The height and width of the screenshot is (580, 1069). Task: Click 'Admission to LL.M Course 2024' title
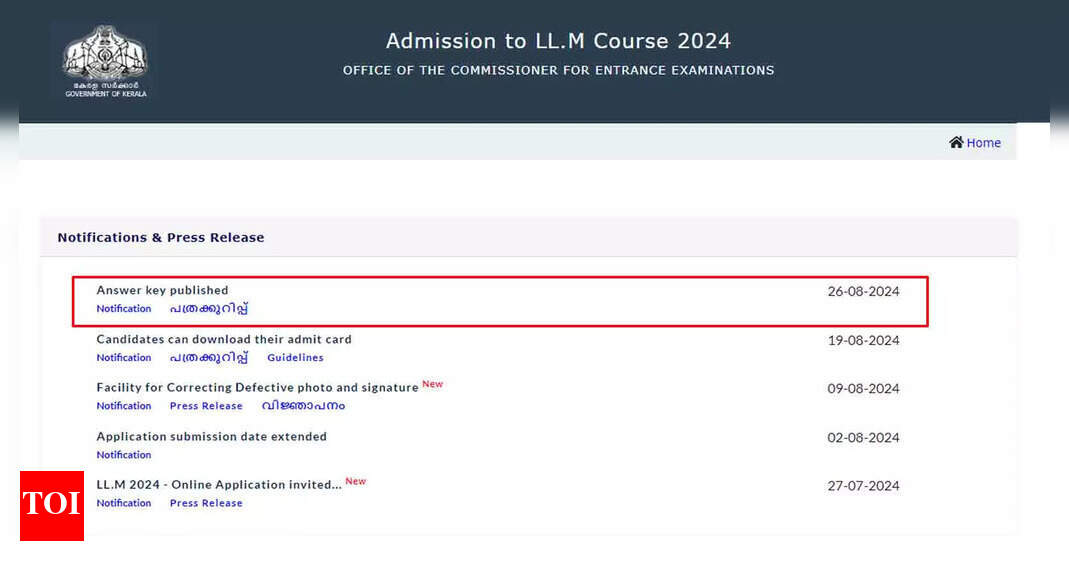coord(558,41)
